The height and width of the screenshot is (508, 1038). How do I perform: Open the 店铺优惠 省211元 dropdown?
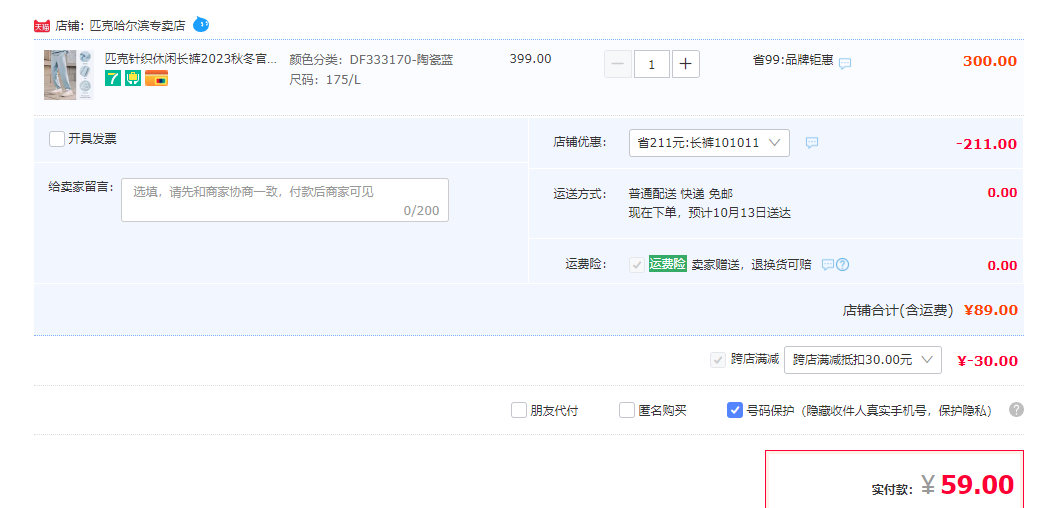click(x=709, y=142)
